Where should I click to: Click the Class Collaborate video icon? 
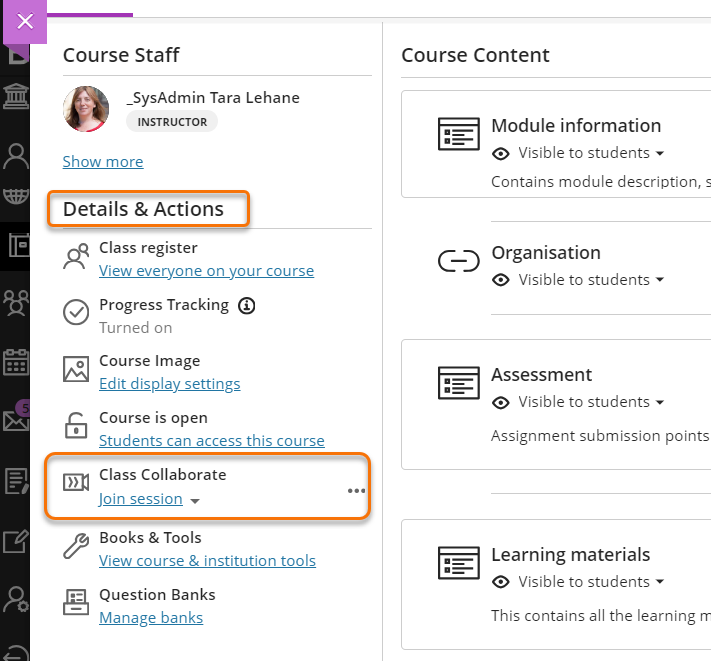click(x=76, y=483)
